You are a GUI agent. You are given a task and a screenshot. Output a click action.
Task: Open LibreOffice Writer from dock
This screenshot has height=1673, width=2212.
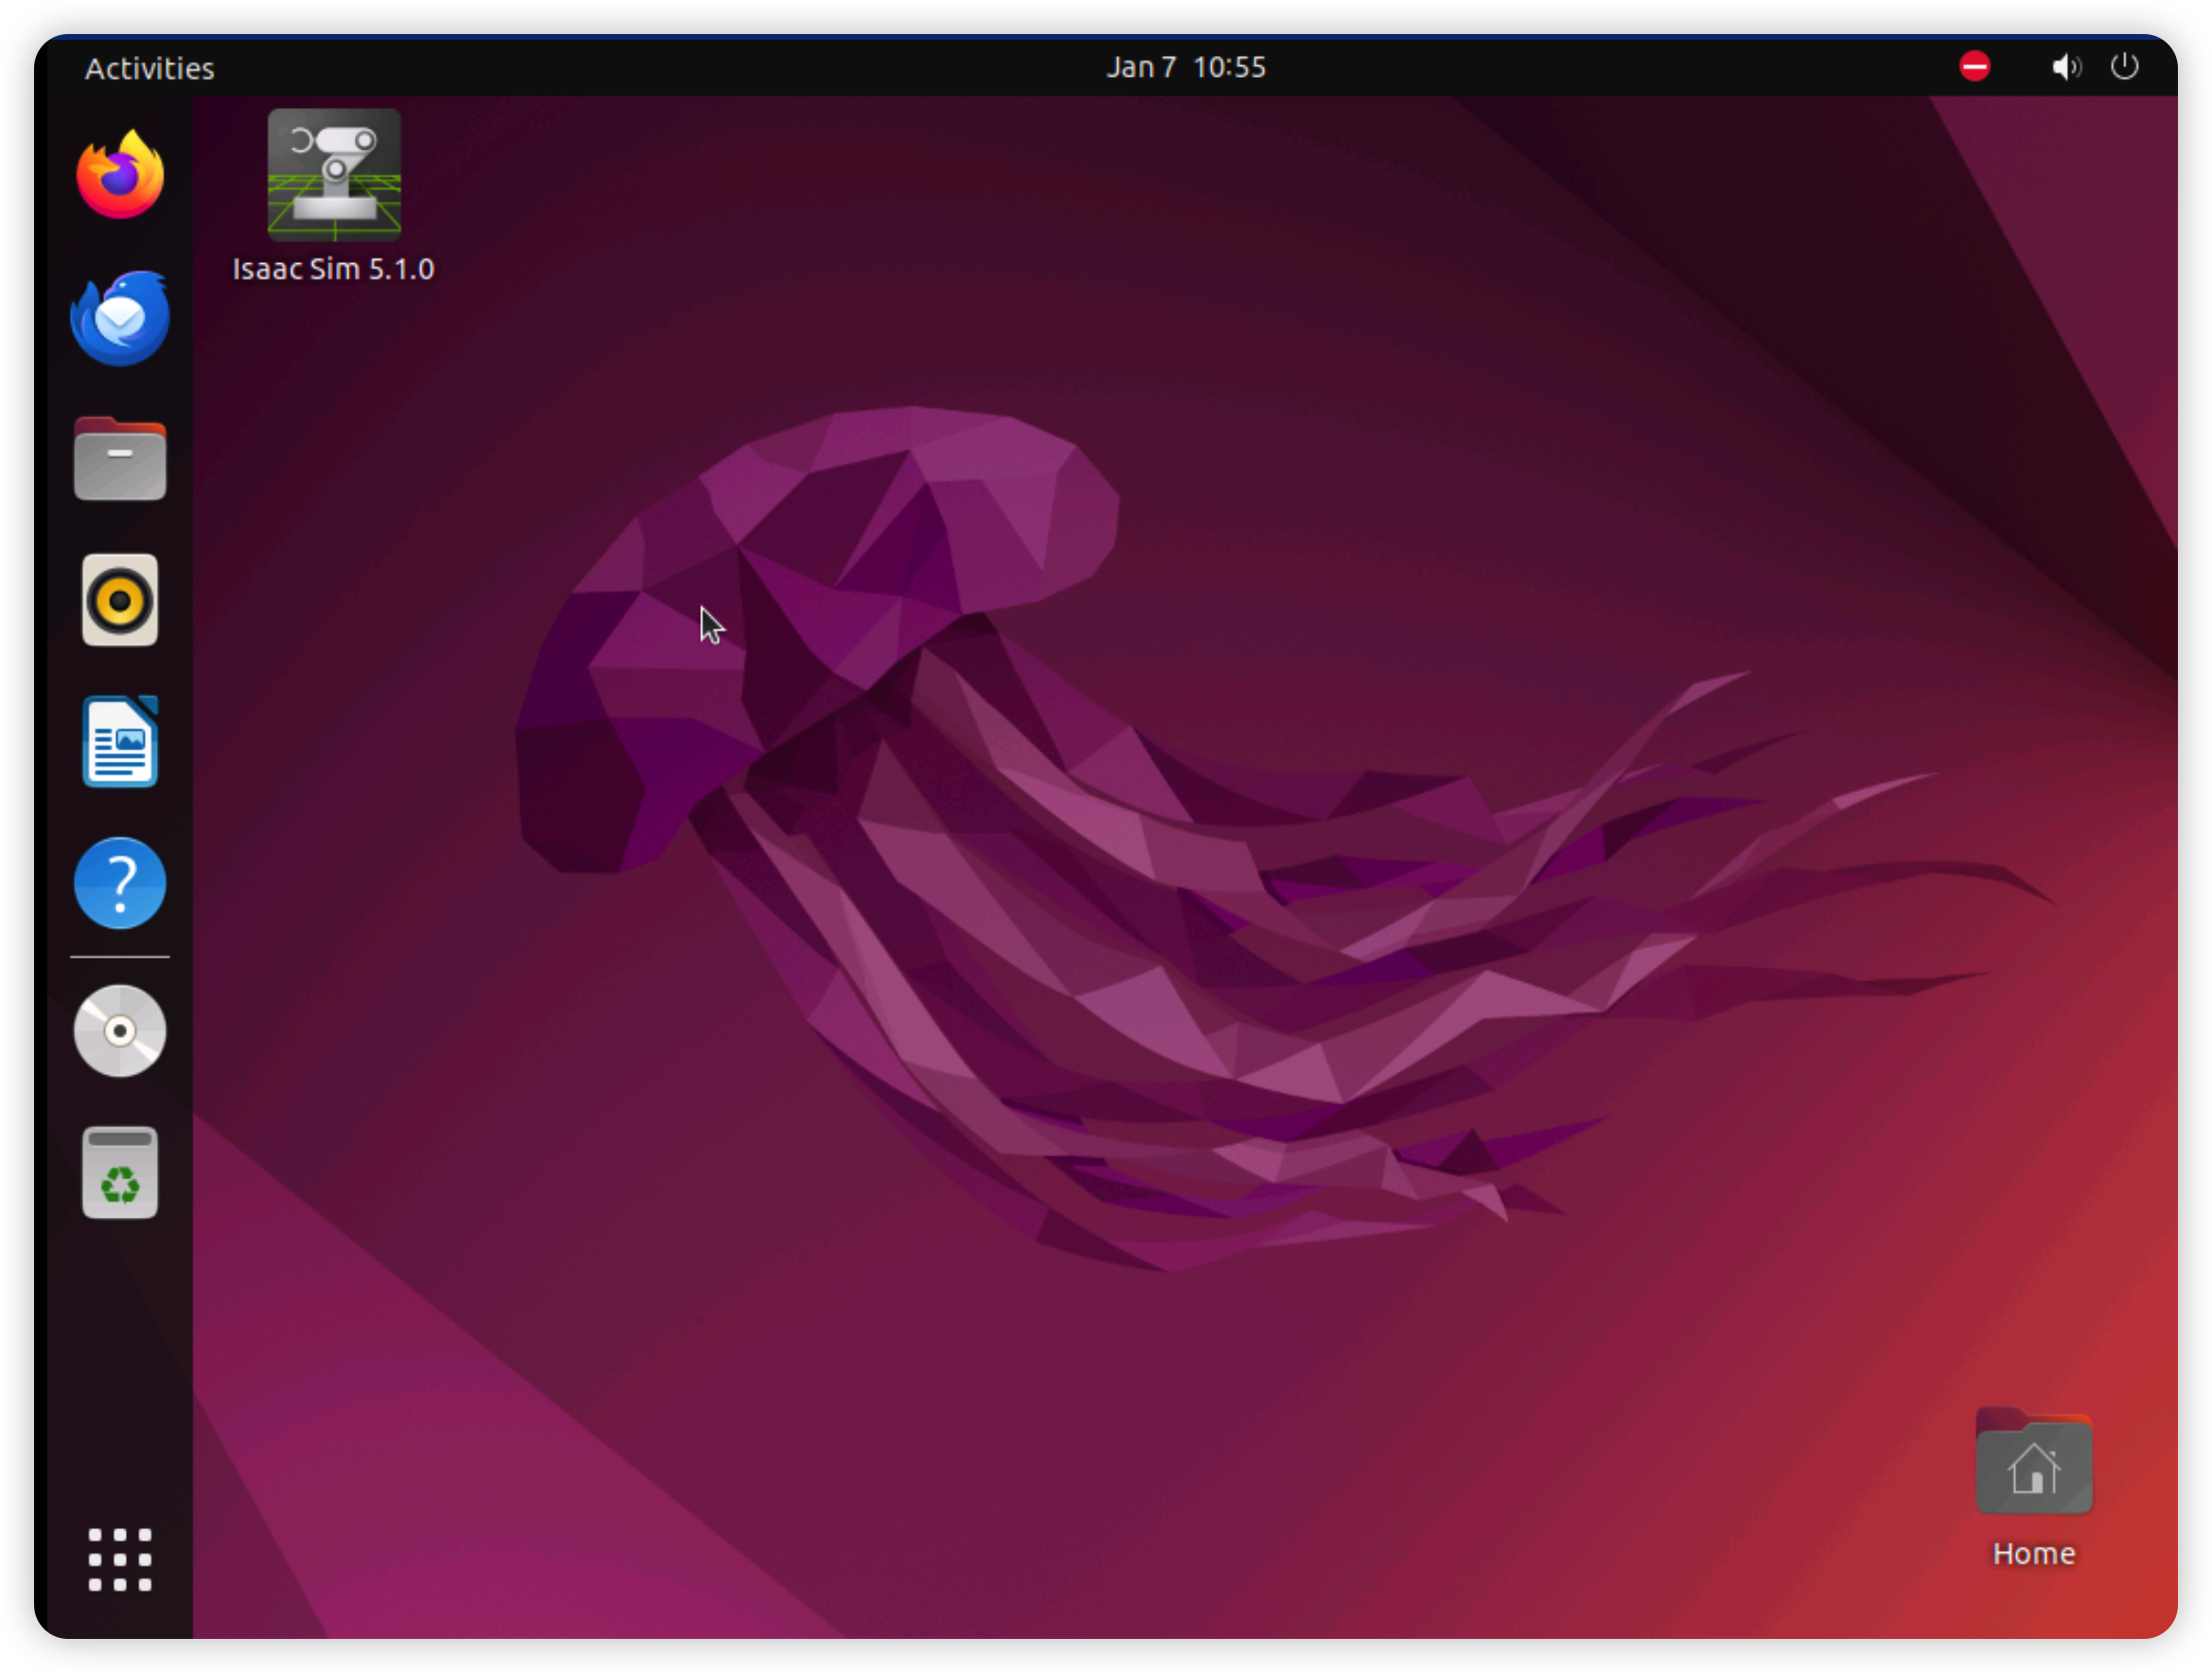[x=120, y=742]
